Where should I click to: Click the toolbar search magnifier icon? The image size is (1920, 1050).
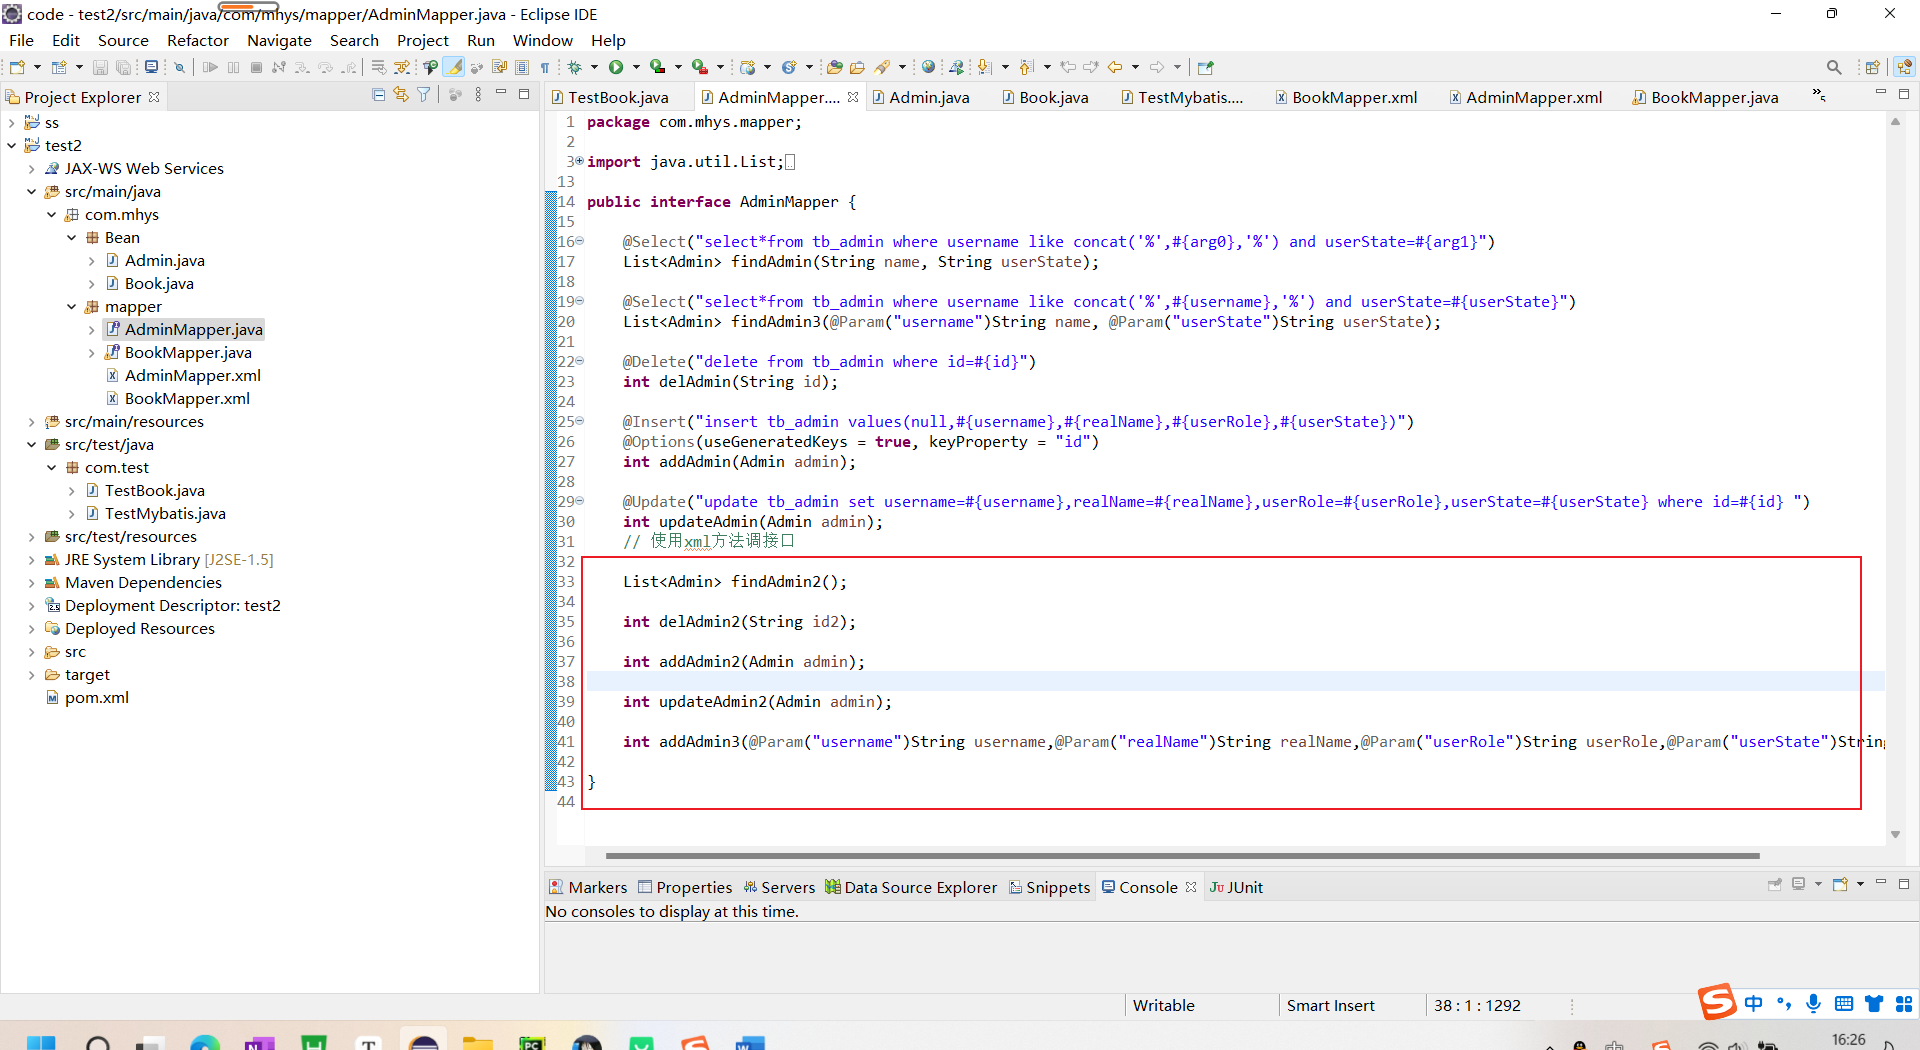coord(1833,67)
